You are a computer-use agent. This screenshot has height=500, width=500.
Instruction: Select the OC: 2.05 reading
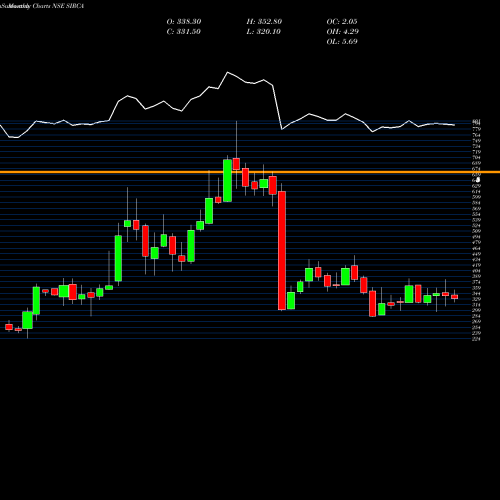[342, 22]
